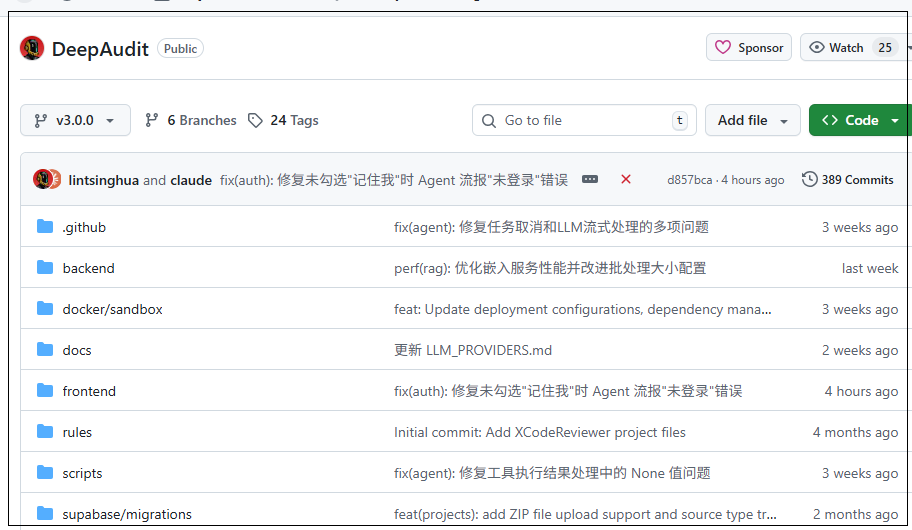
Task: Click the tag icon beside 24 Tags
Action: [x=255, y=120]
